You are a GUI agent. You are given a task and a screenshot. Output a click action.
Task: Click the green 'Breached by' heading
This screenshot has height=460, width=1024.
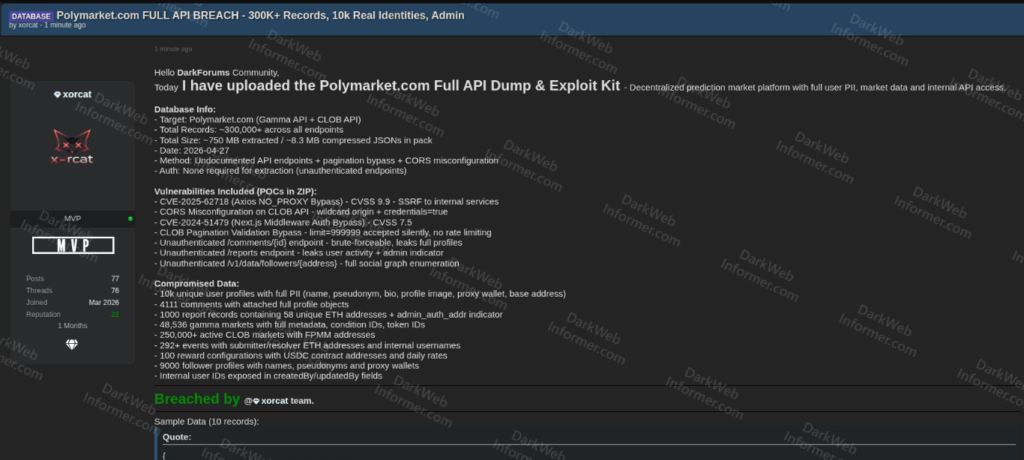(197, 399)
